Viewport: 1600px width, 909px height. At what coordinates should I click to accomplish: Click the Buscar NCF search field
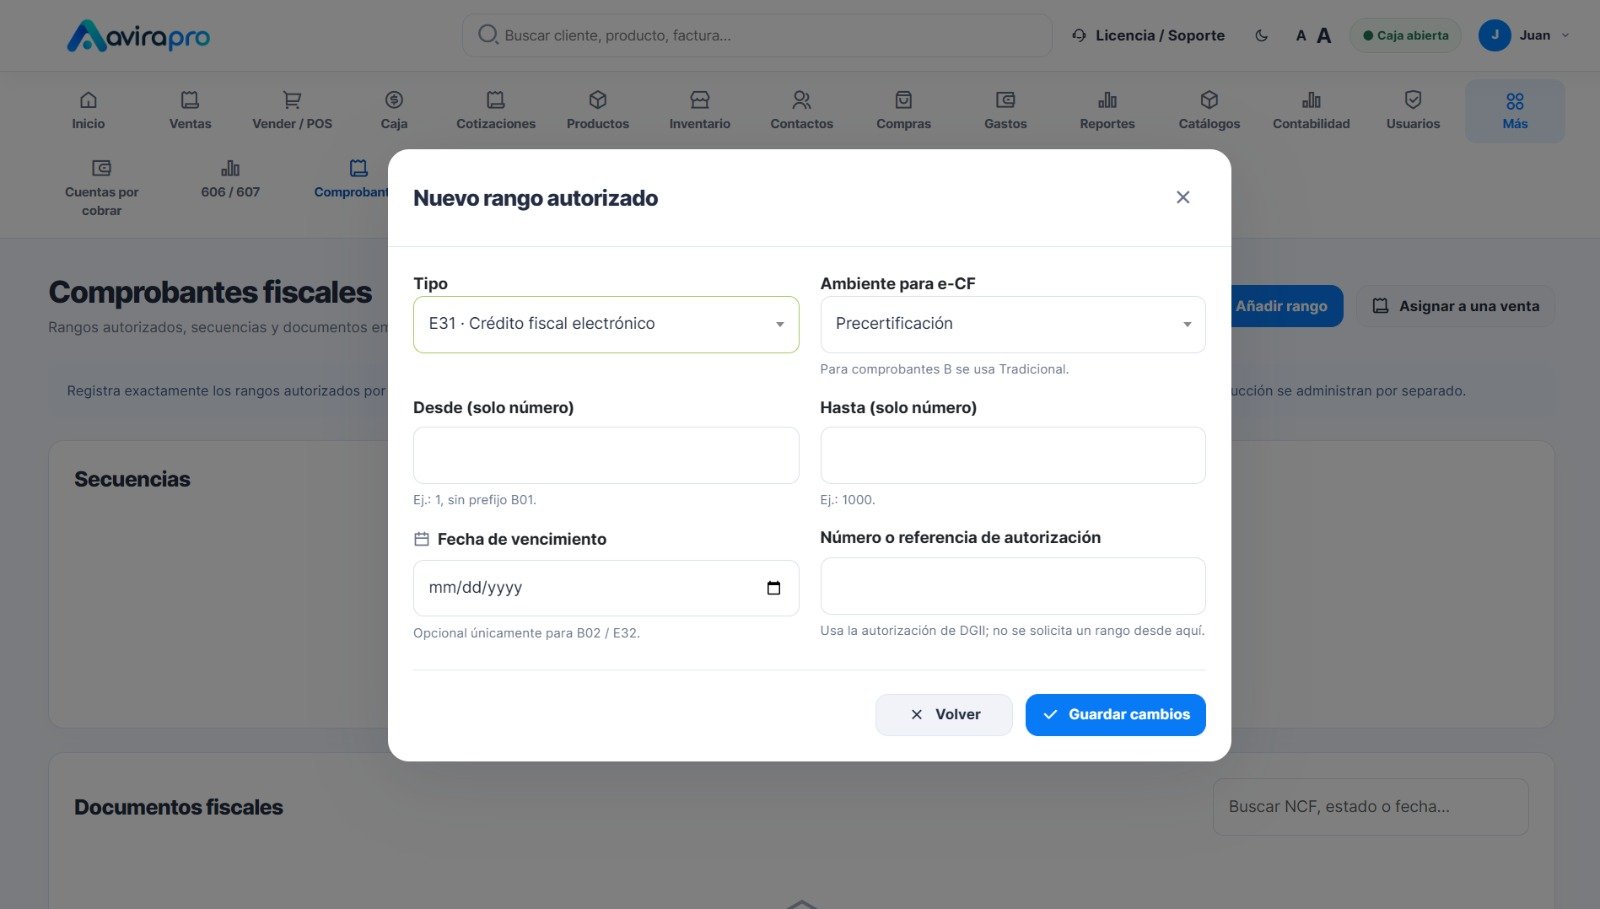tap(1370, 807)
